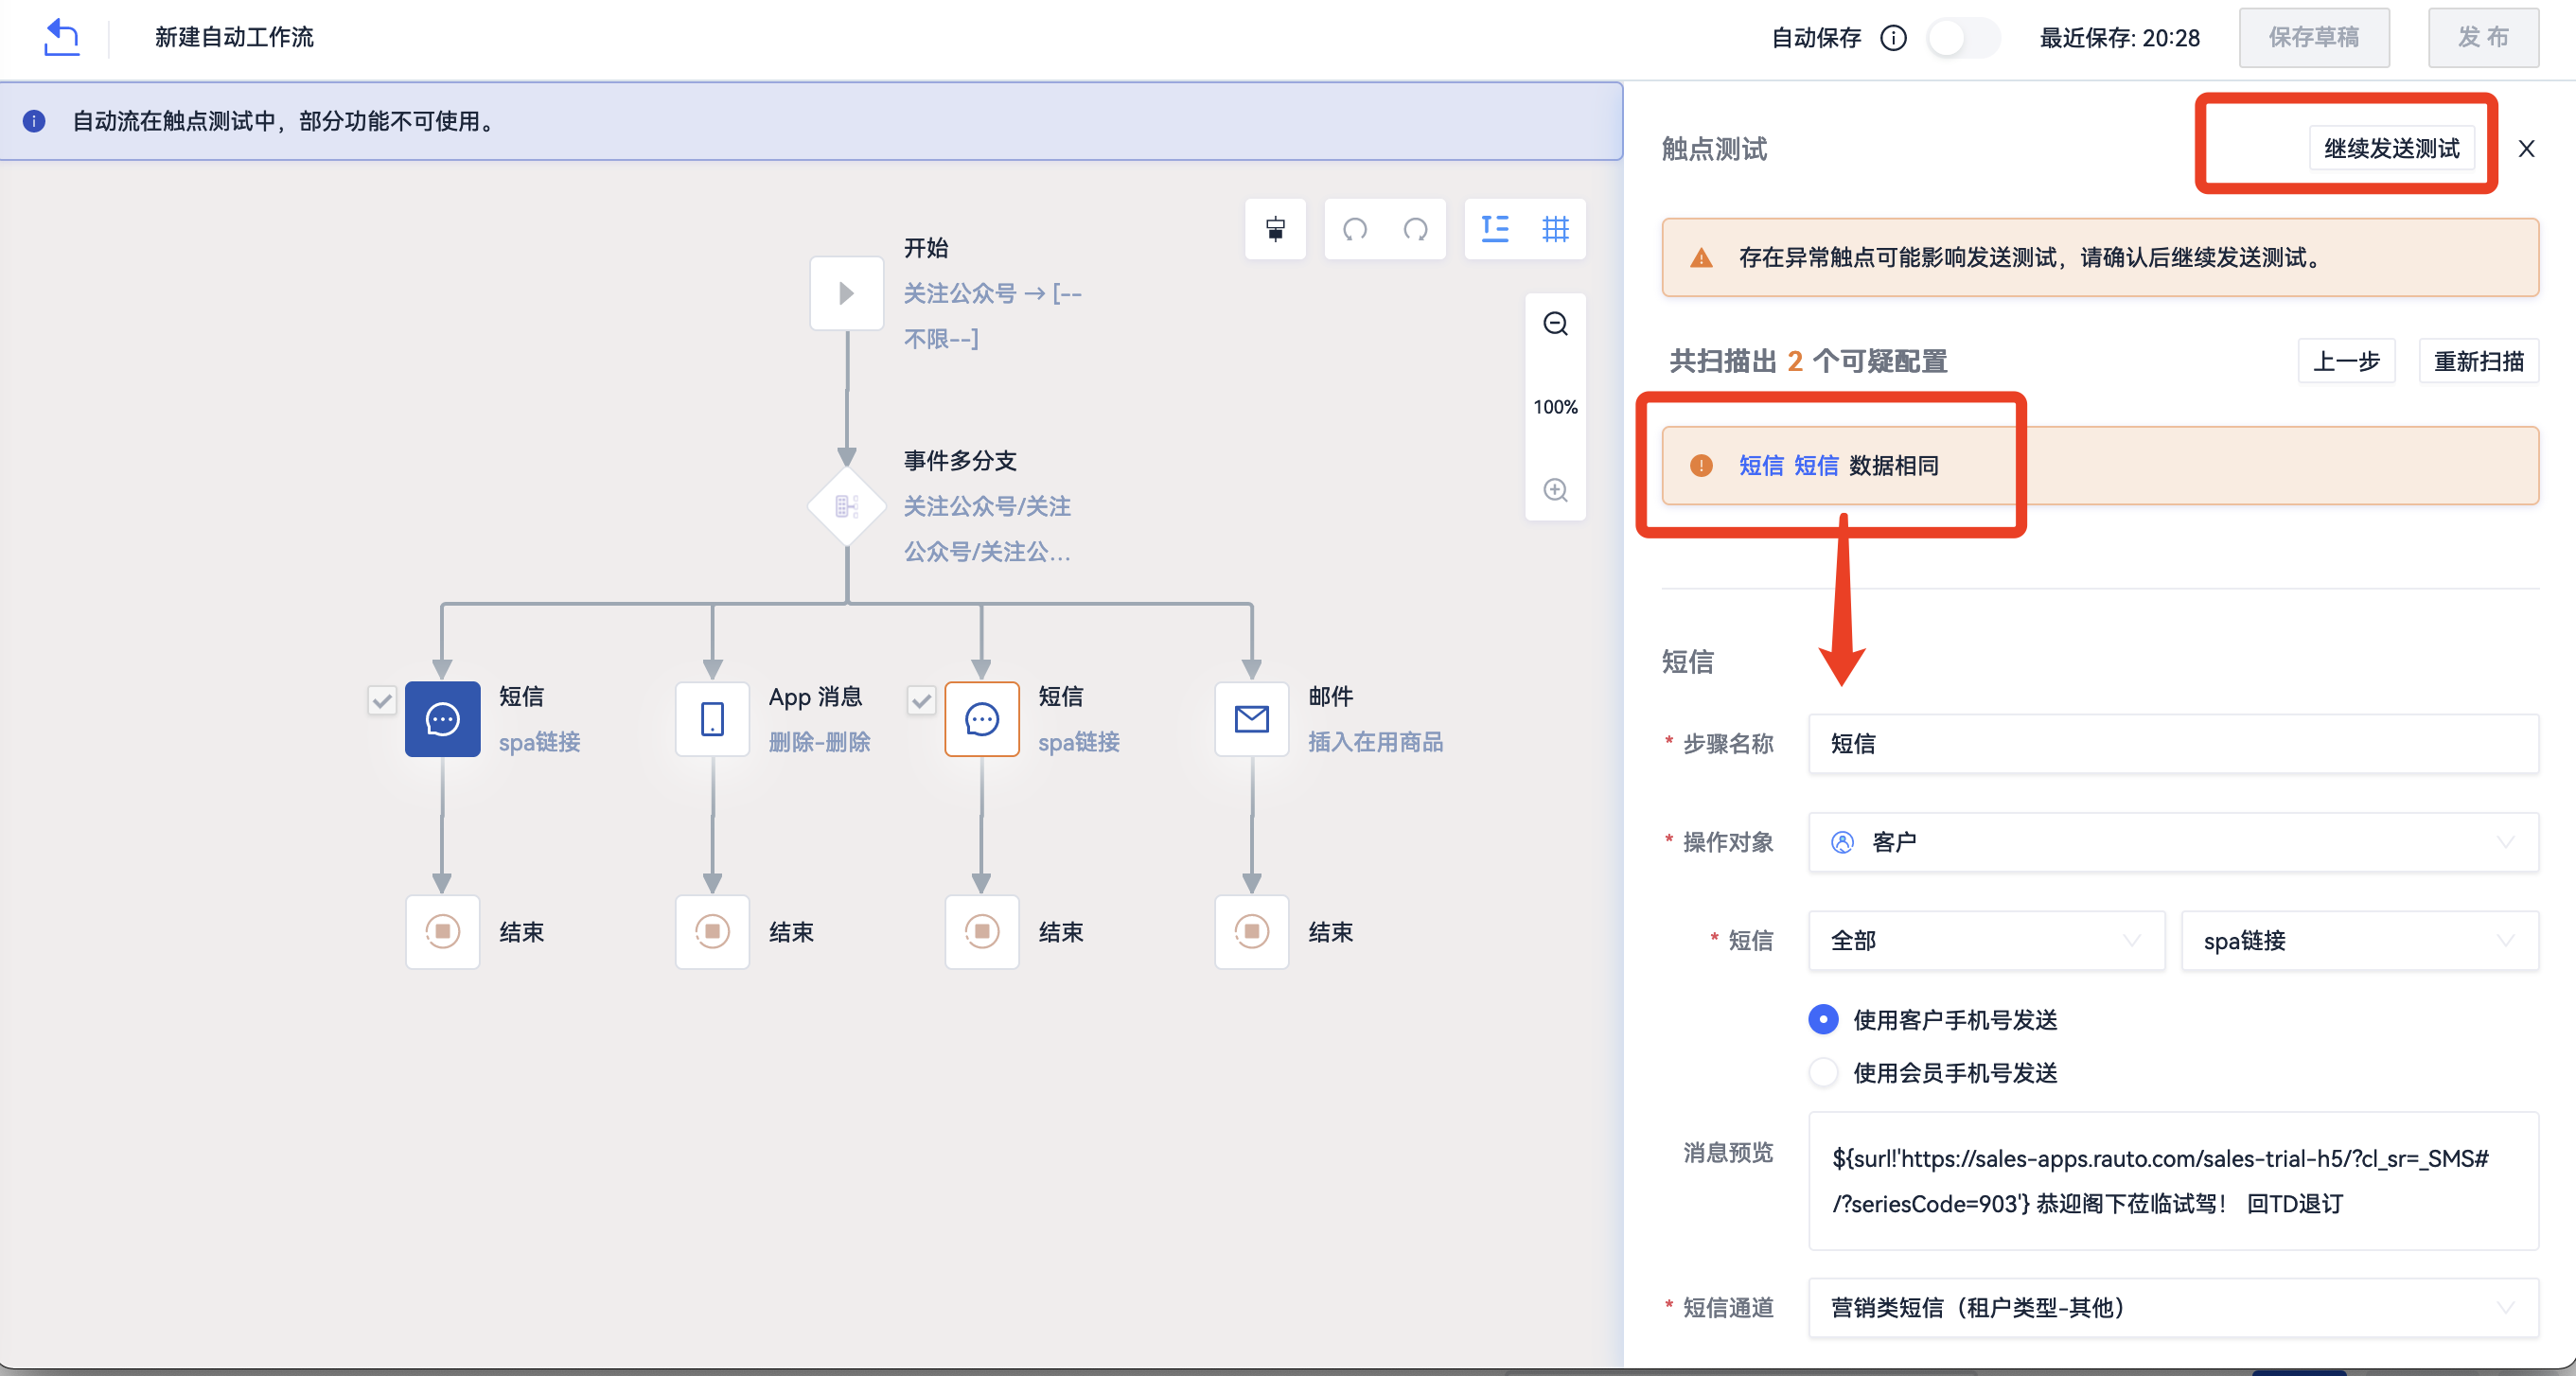The width and height of the screenshot is (2576, 1376).
Task: Toggle checkbox beside orange-outlined 短信 node
Action: coord(922,701)
